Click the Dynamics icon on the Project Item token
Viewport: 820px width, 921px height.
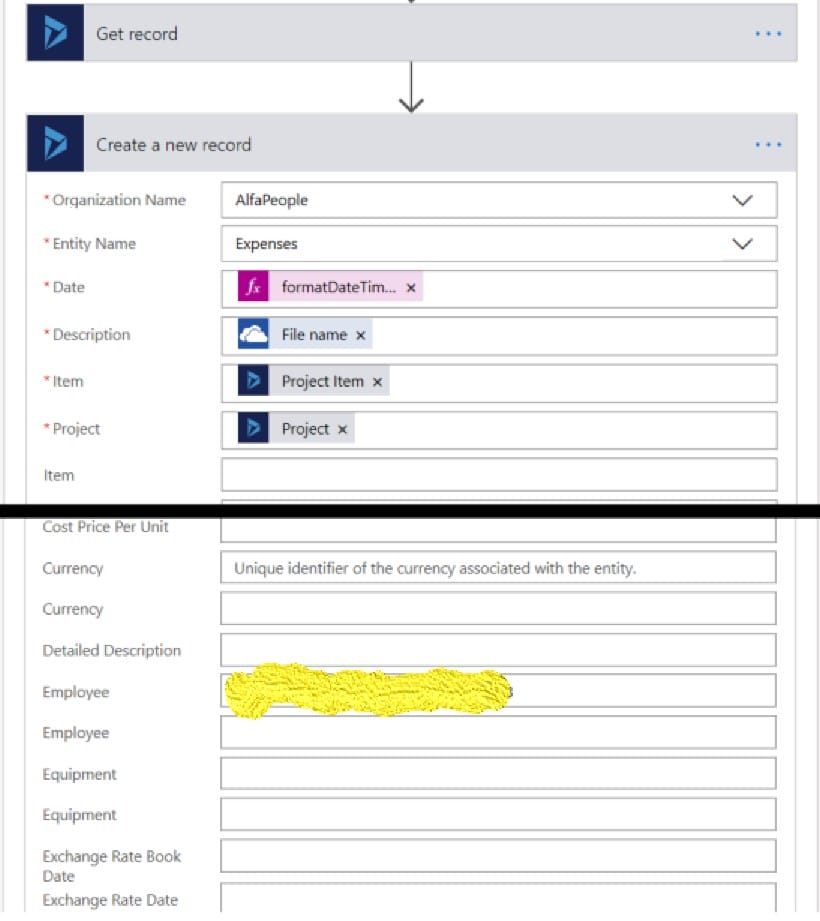[252, 381]
